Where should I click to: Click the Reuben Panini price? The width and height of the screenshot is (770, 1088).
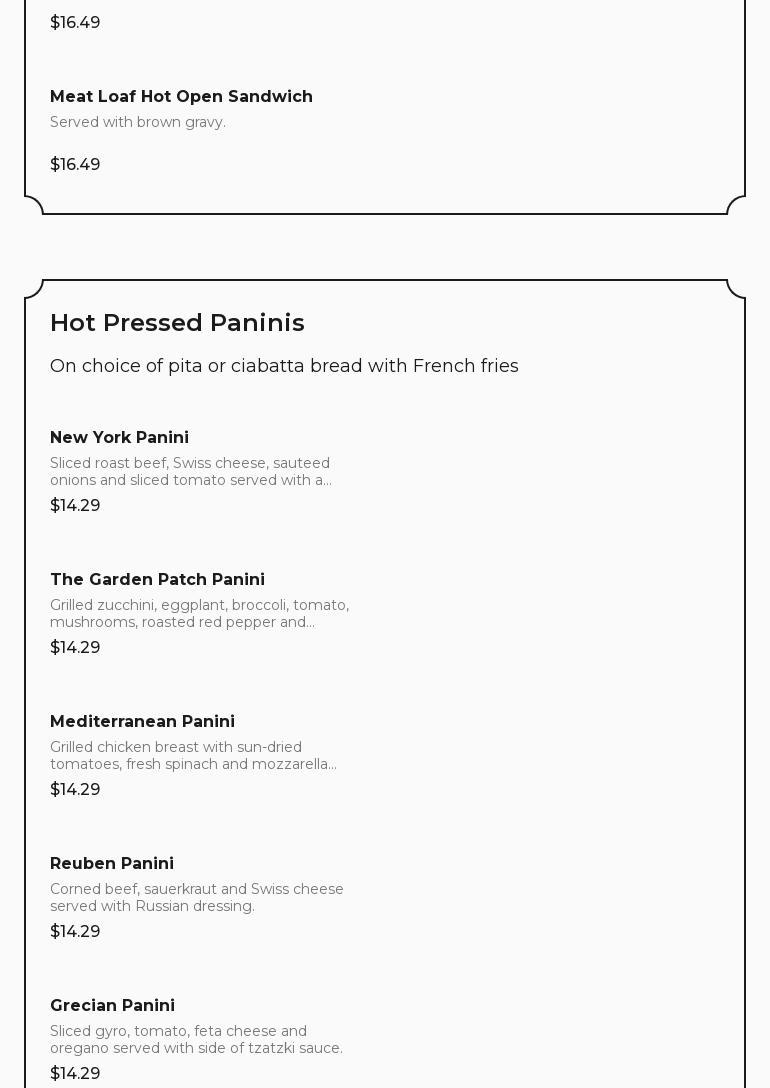75,932
